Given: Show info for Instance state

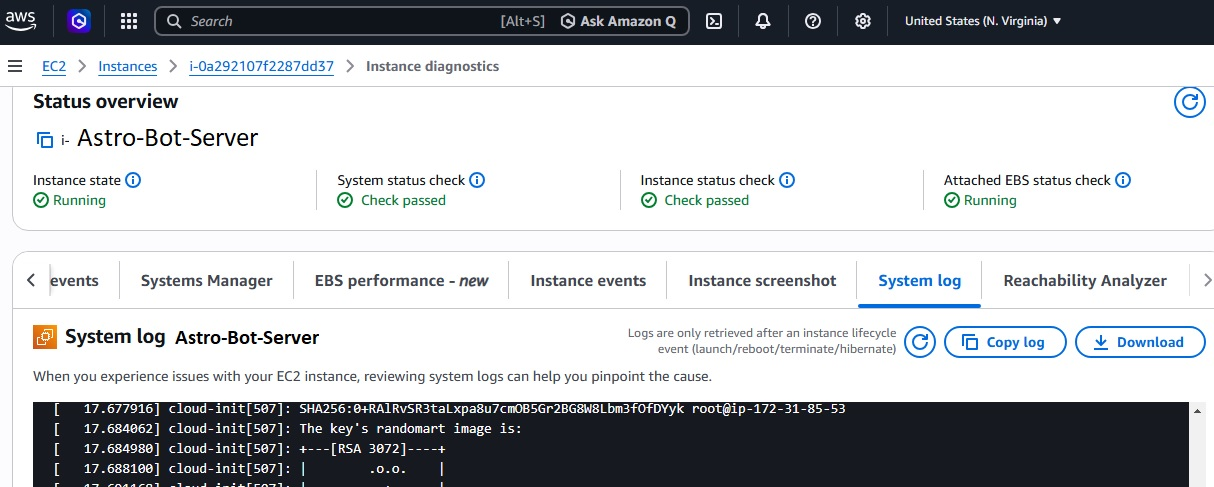Looking at the screenshot, I should pyautogui.click(x=133, y=180).
